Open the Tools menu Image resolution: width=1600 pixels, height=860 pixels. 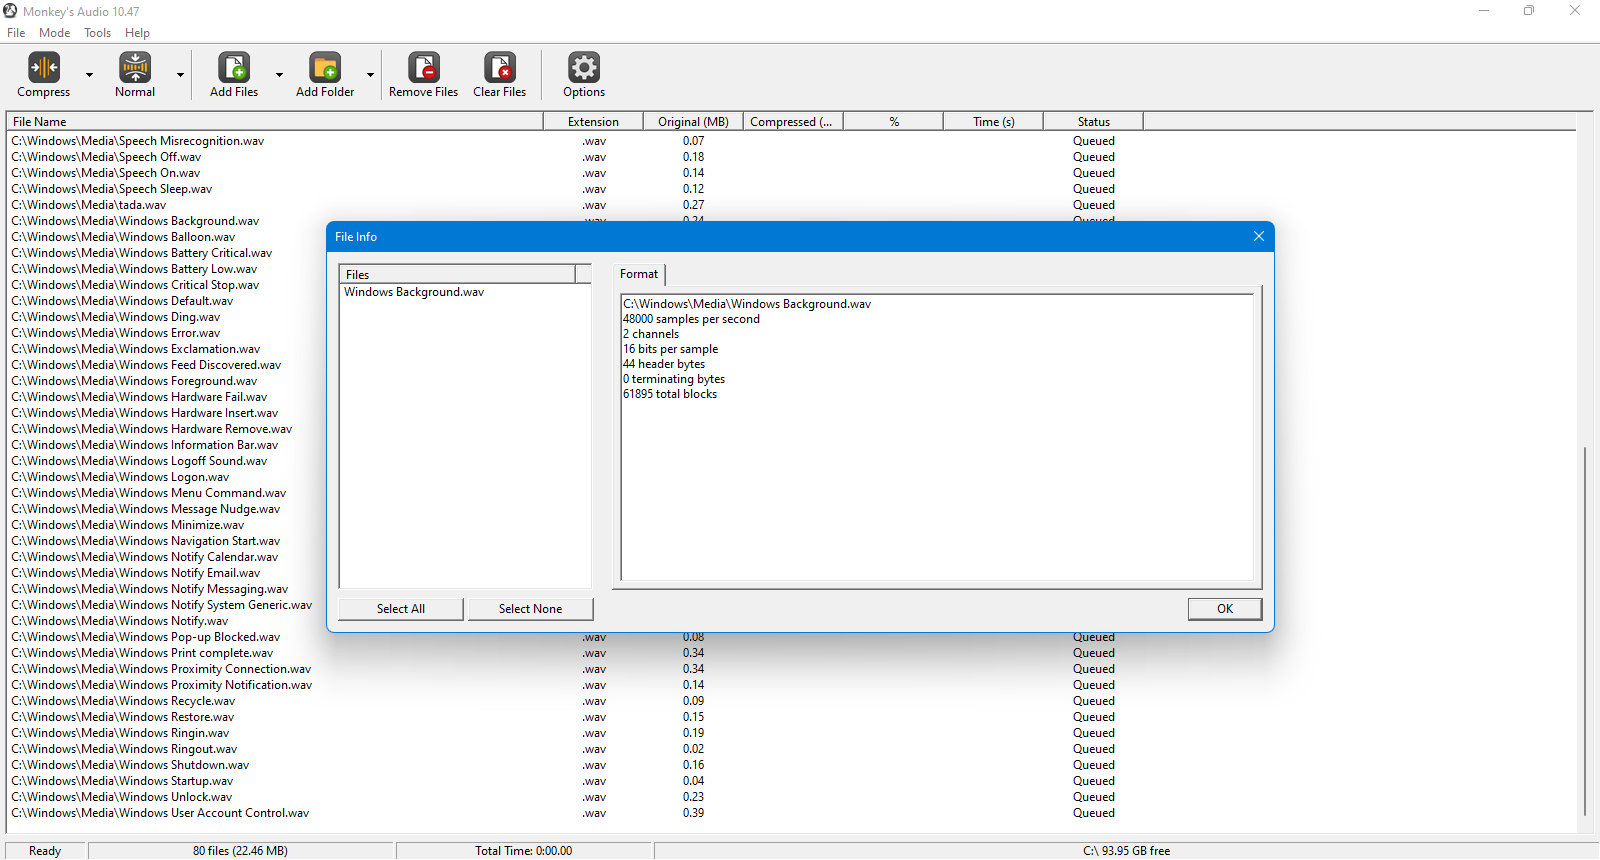tap(97, 33)
